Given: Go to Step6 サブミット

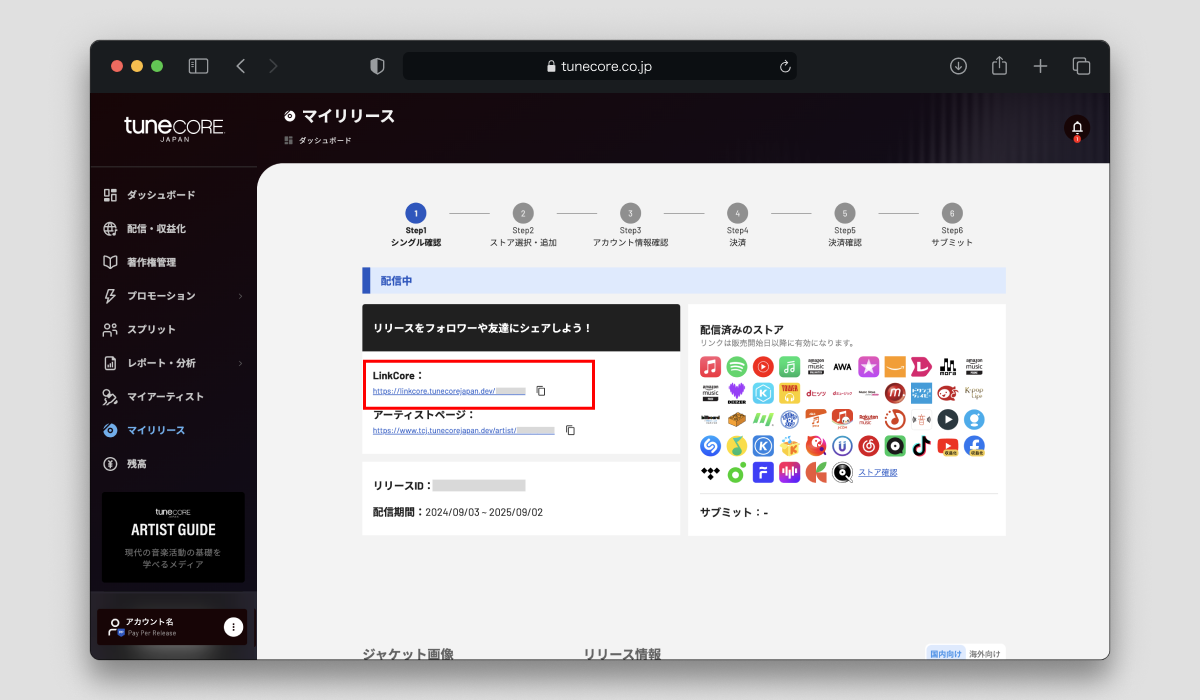Looking at the screenshot, I should tap(952, 224).
